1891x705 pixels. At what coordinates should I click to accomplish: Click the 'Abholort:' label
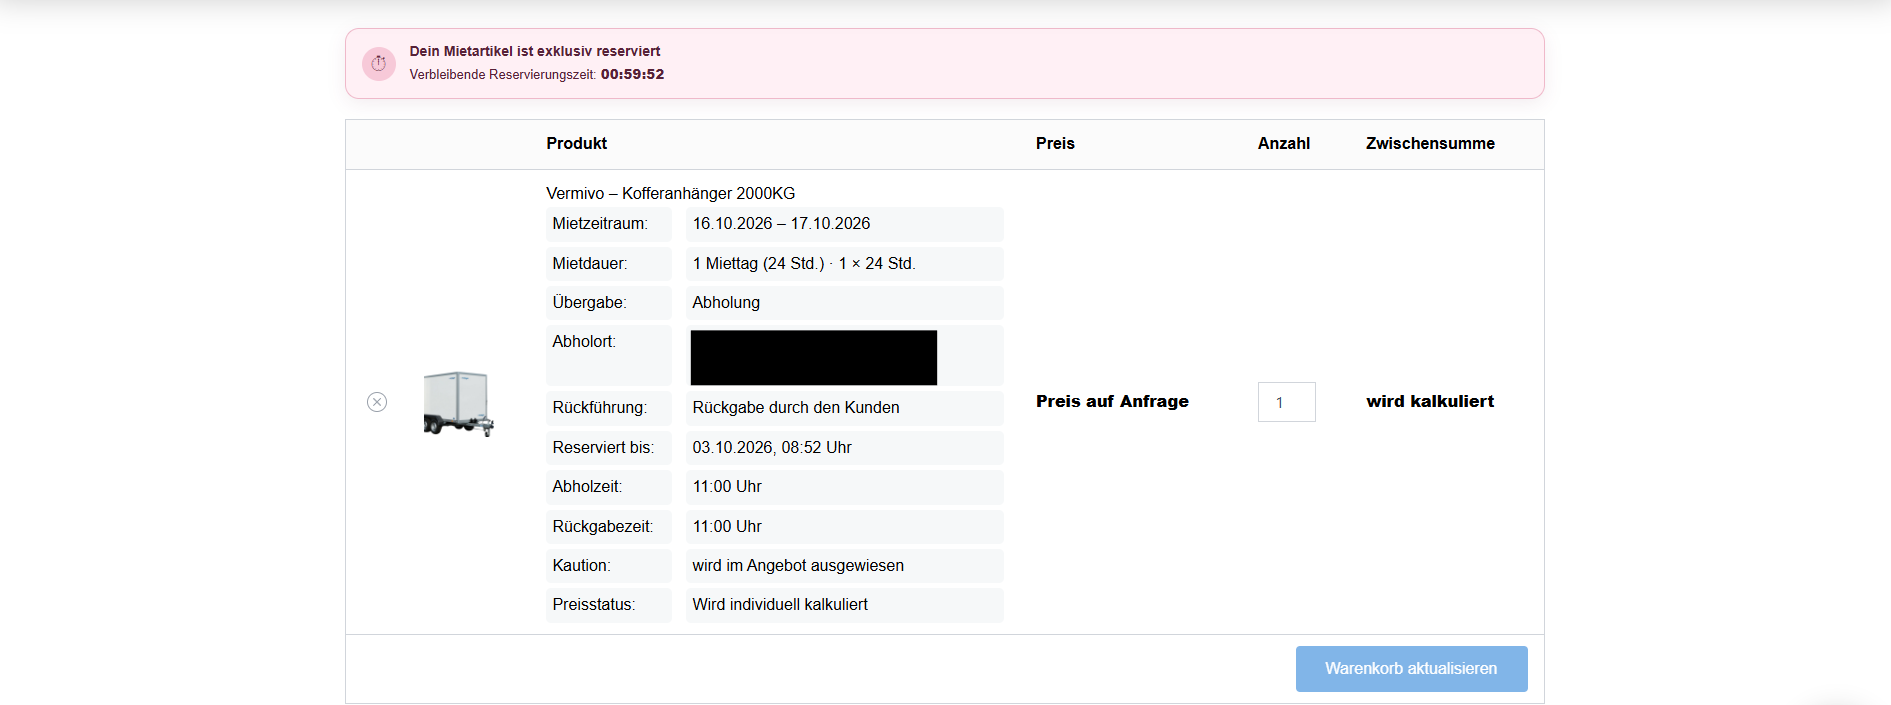tap(584, 342)
